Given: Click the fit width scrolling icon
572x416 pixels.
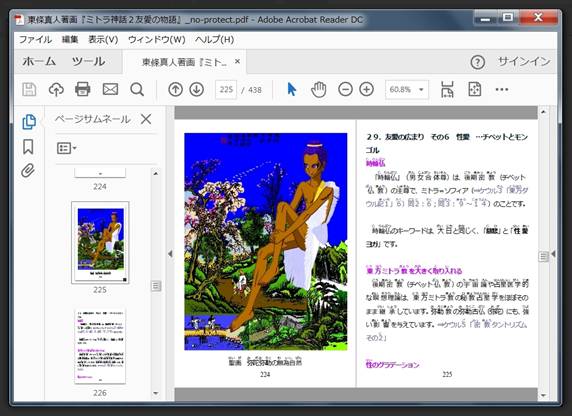Looking at the screenshot, I should tap(447, 89).
